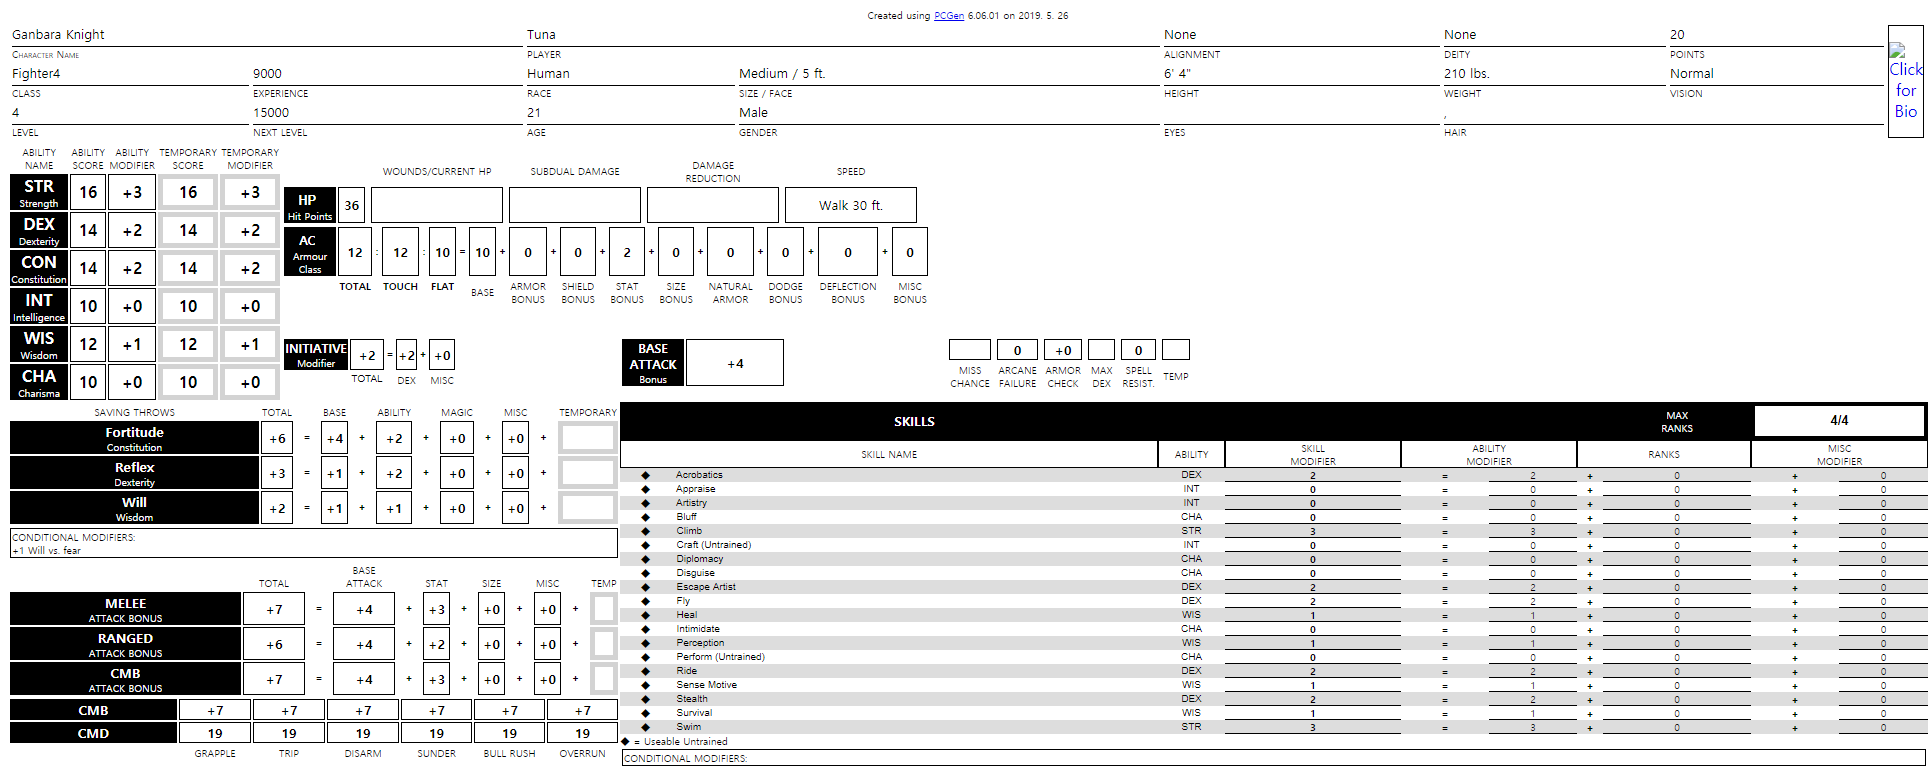Click the Walk 30 ft. speed field
This screenshot has height=778, width=1928.
850,205
